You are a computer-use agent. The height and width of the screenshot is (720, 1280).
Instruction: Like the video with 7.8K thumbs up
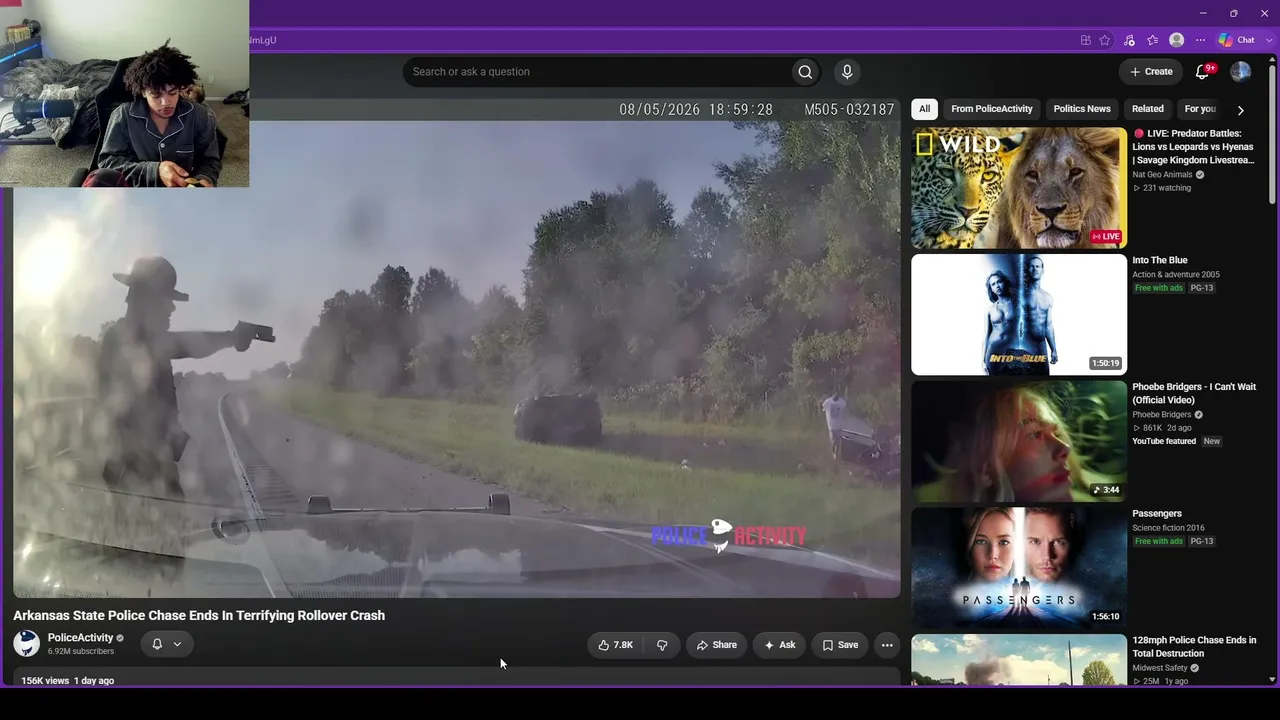(x=616, y=645)
